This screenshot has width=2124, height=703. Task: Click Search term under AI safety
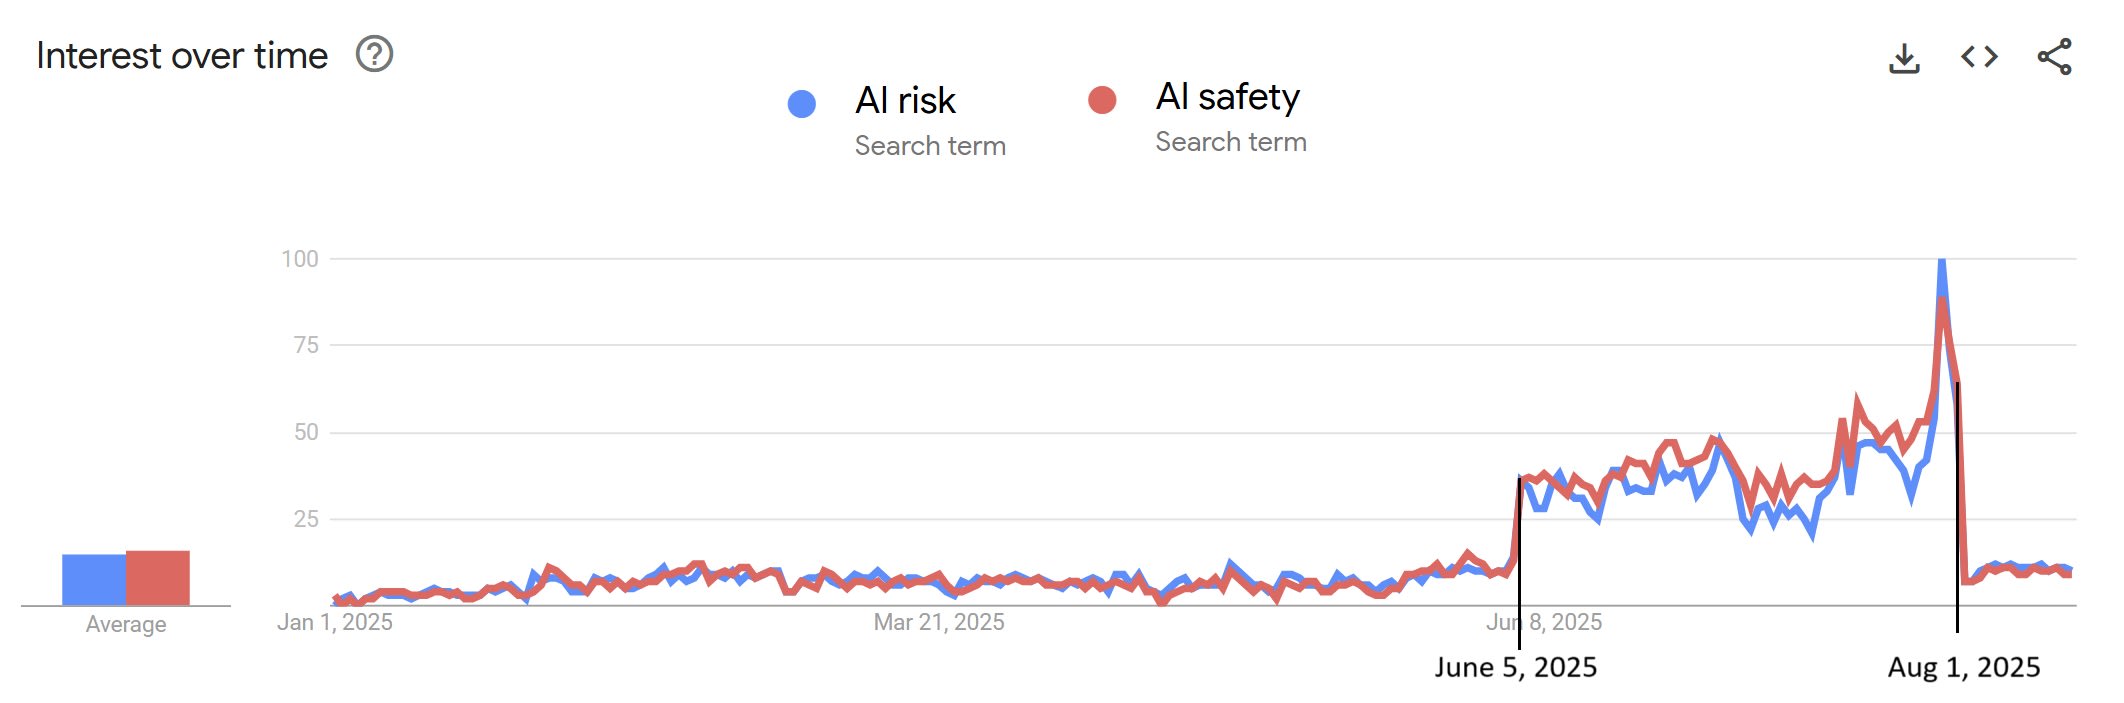pyautogui.click(x=1231, y=142)
